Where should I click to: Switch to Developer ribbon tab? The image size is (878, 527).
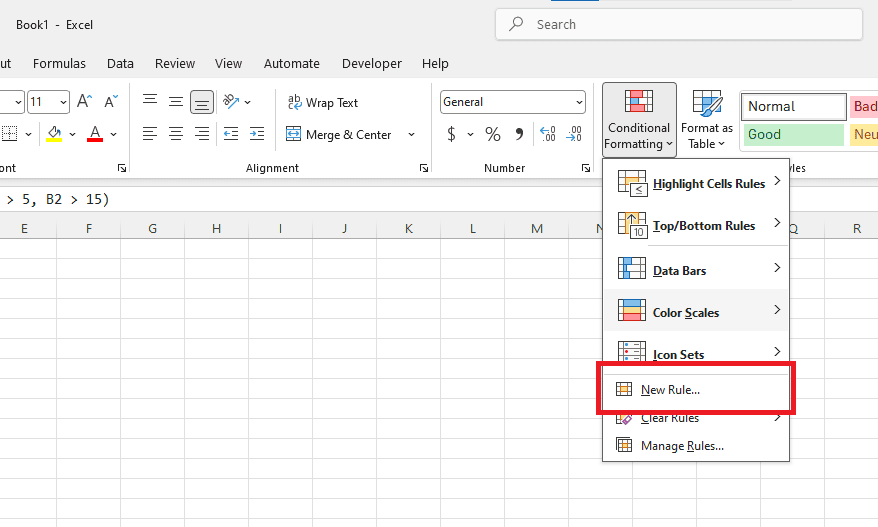point(372,64)
